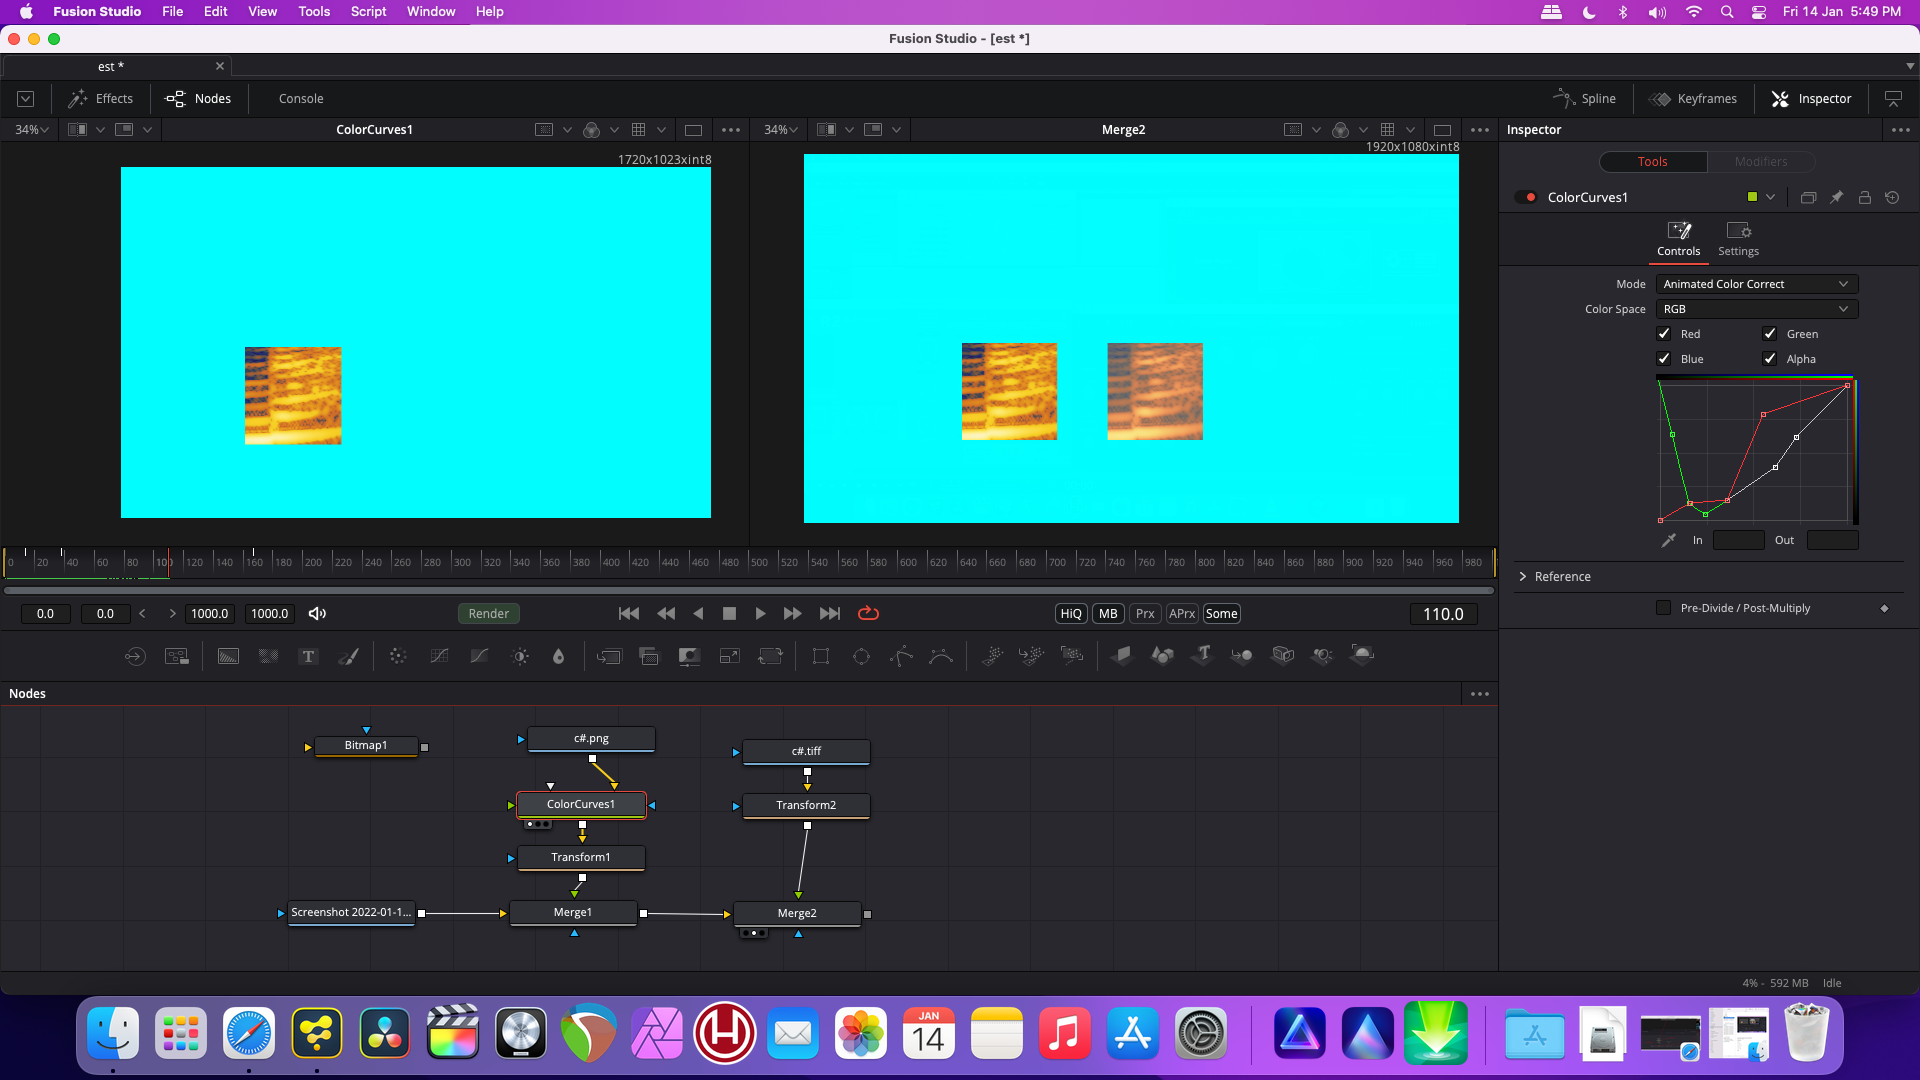Screen dimensions: 1920x1080
Task: Open left viewer three-dot options menu
Action: pos(731,130)
